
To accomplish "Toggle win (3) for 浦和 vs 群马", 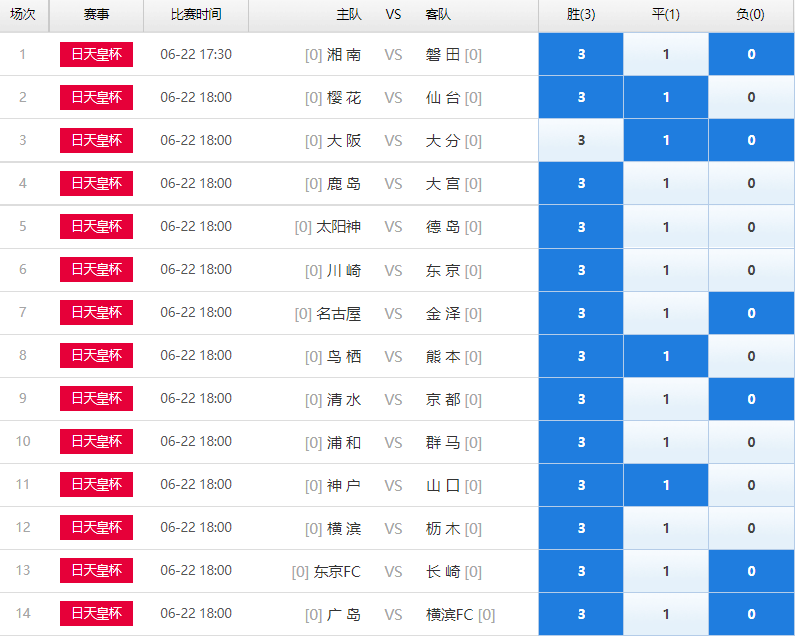I will pos(581,442).
